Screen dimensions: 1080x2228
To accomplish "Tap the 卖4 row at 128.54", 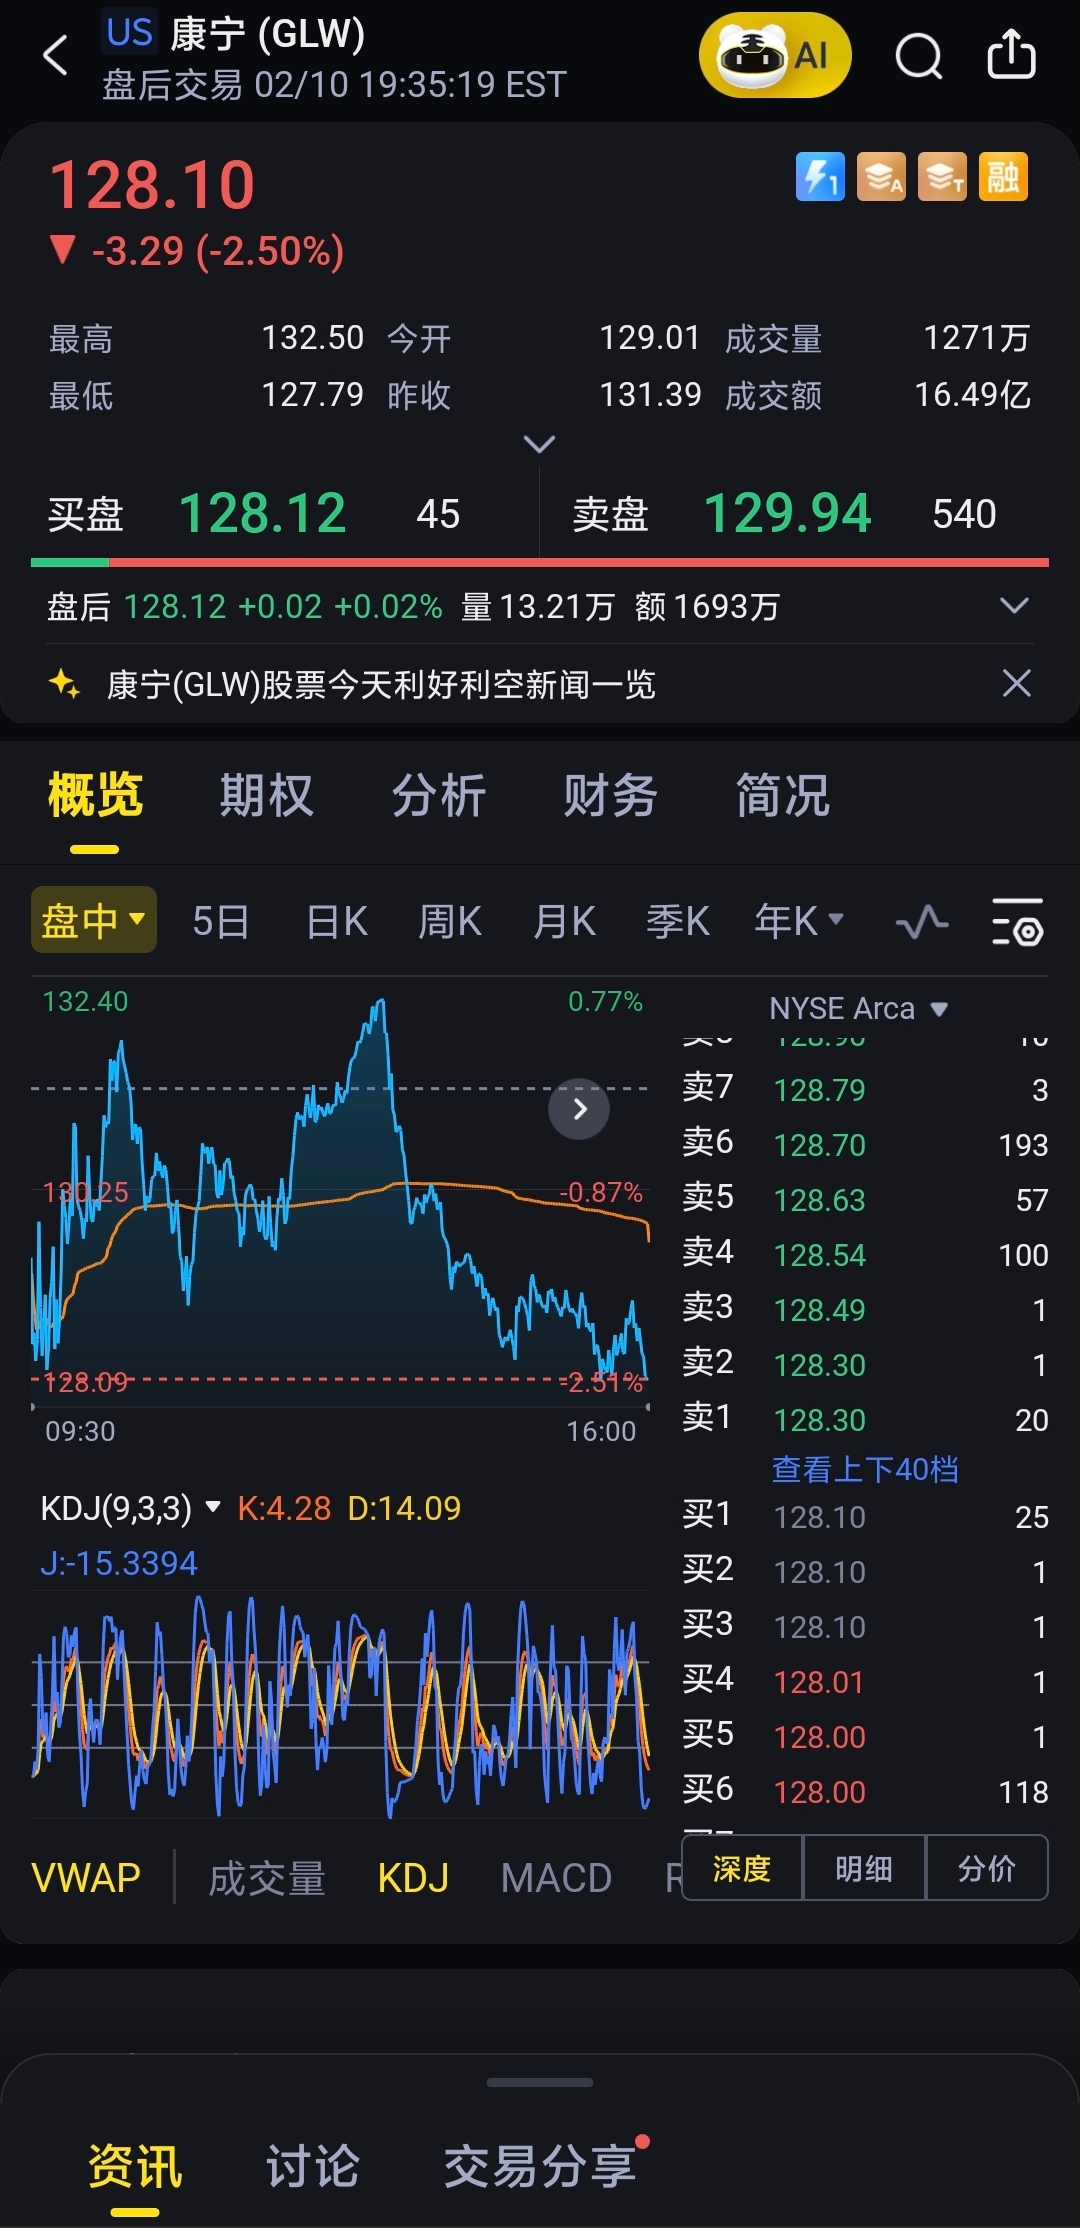I will point(865,1254).
